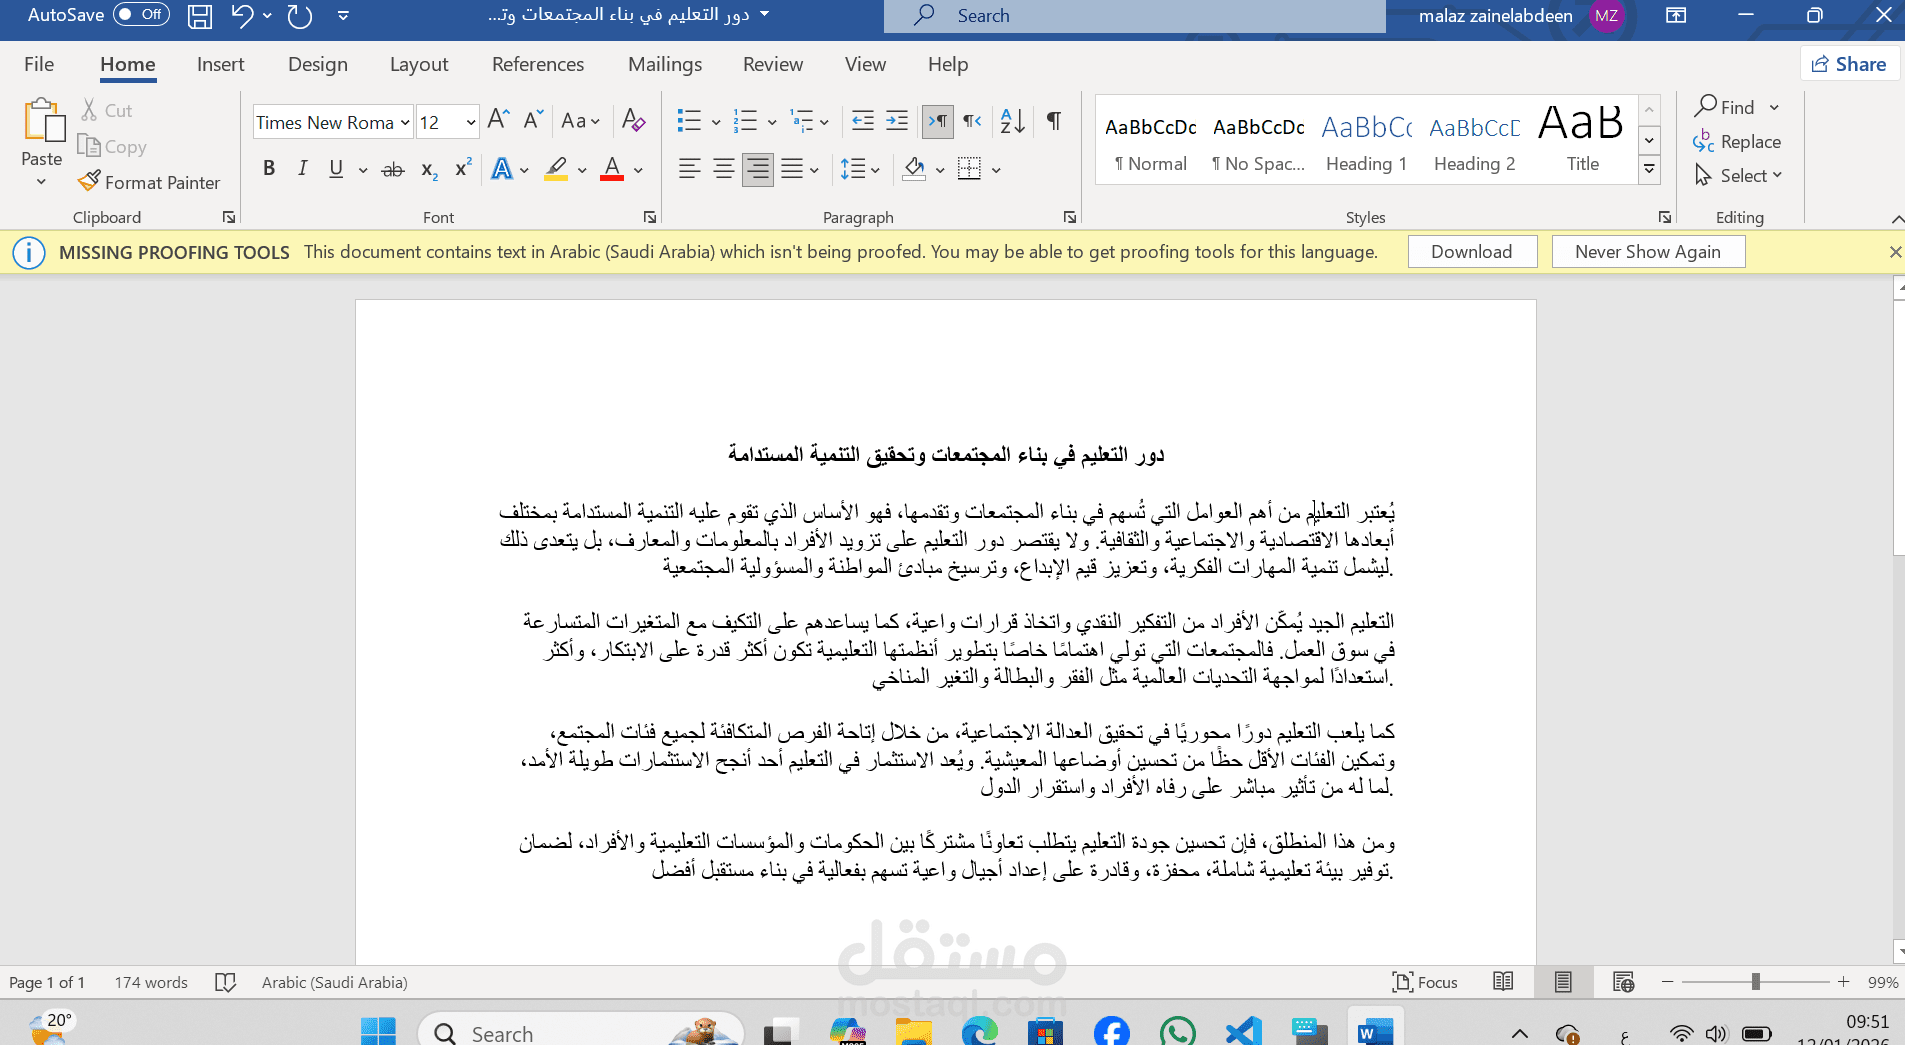Open the Paste options arrow
Screen dimensions: 1905x1045
(x=41, y=182)
